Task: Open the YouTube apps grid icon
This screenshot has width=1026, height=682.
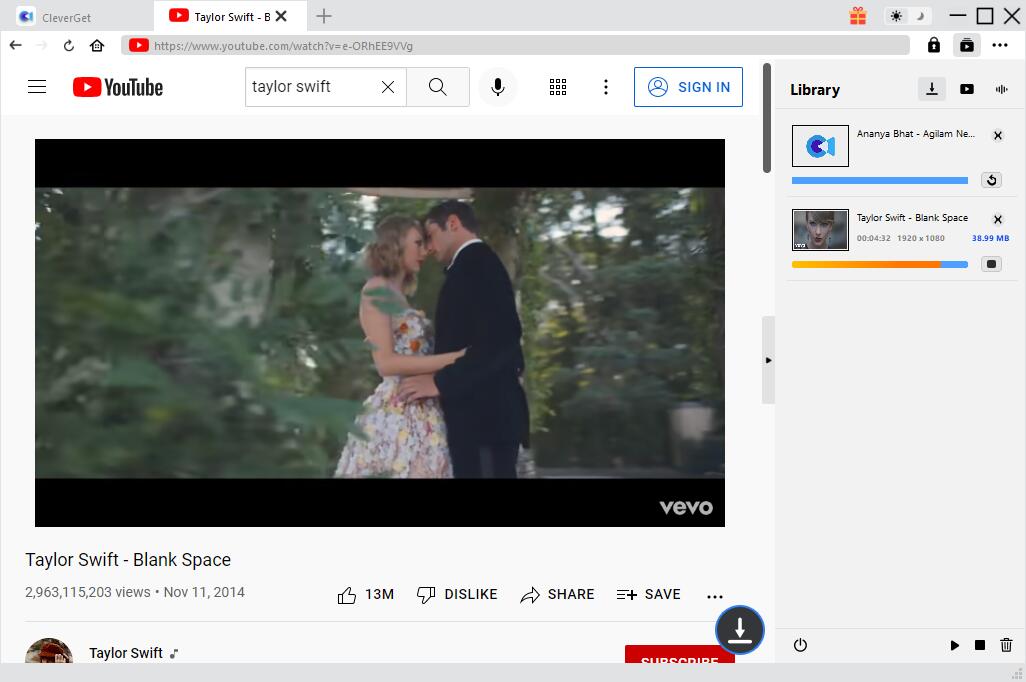Action: 558,87
